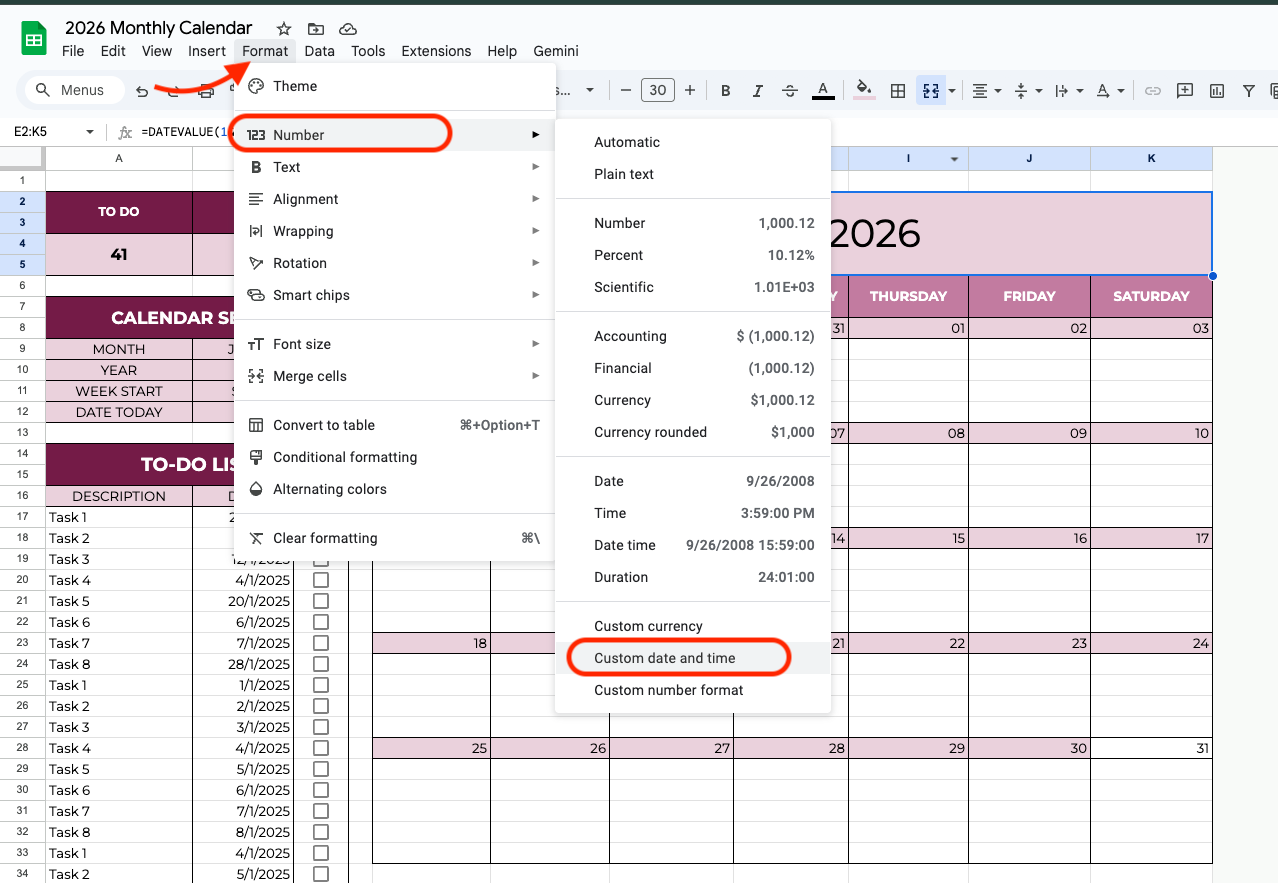The image size is (1278, 883).
Task: Toggle bold formatting in the toolbar
Action: point(724,90)
